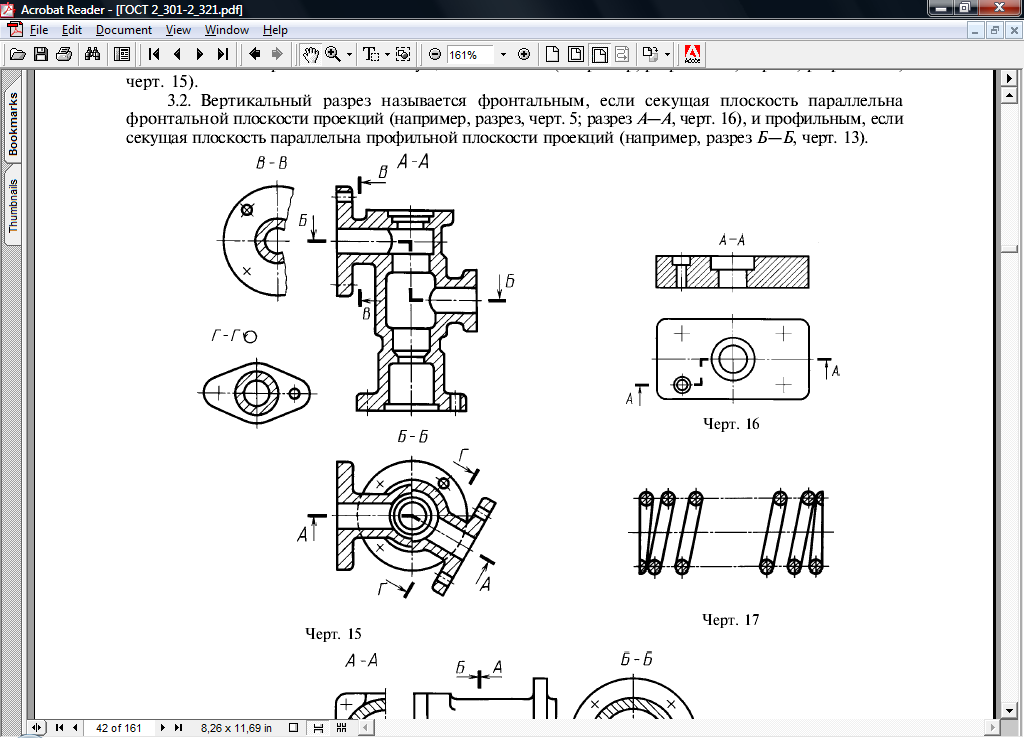This screenshot has height=738, width=1024.
Task: Close the document child window
Action: pos(1014,30)
